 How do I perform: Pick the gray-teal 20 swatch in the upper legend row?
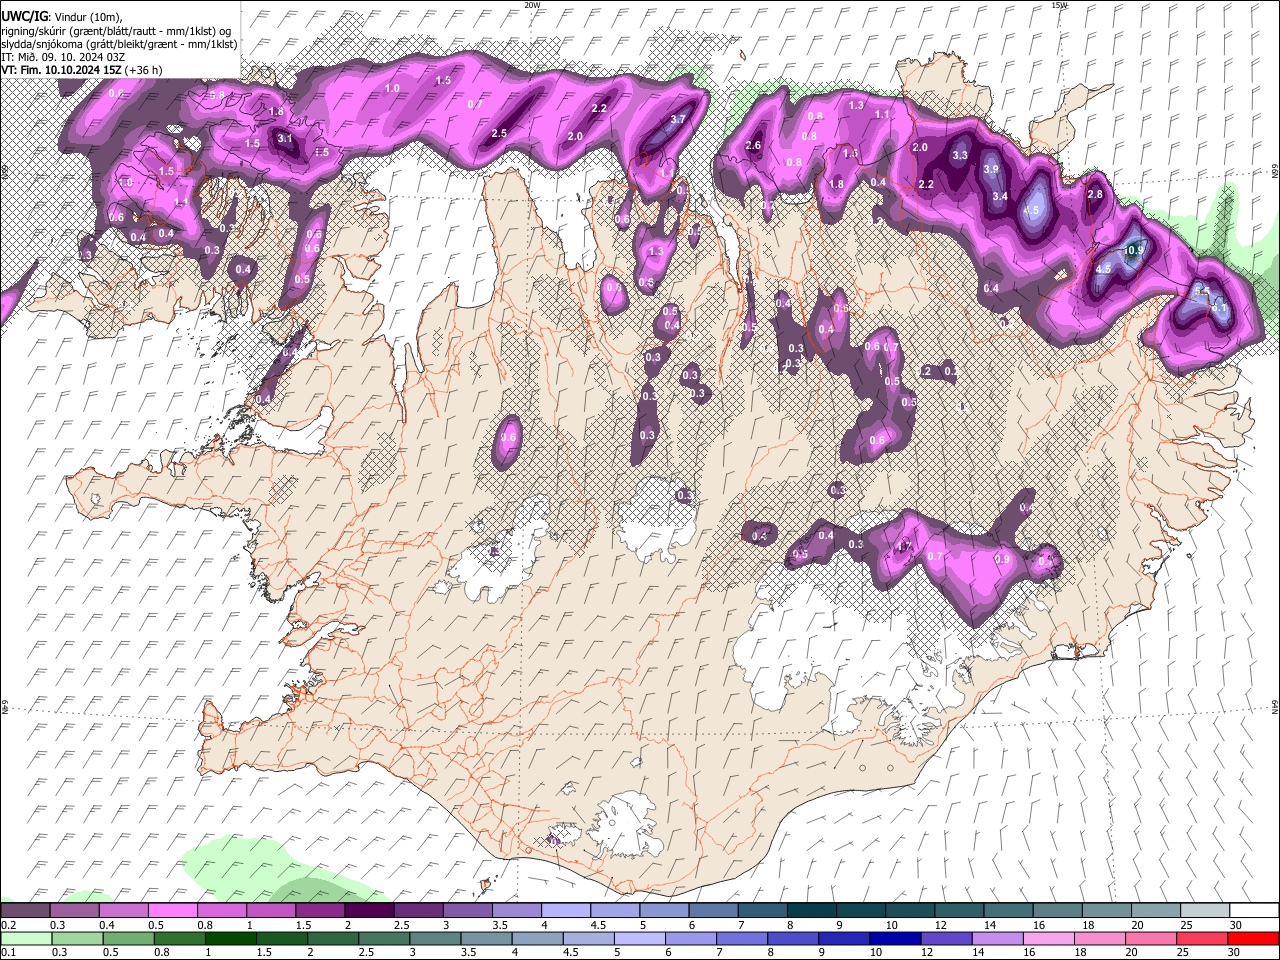[1156, 911]
